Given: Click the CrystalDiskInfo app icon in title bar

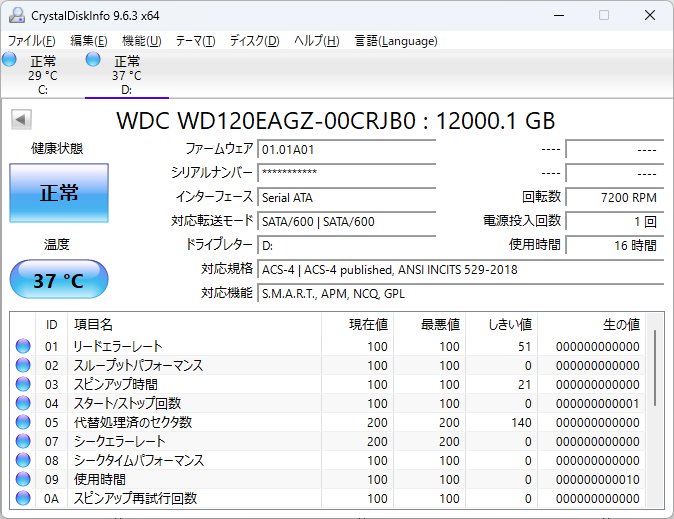Looking at the screenshot, I should [16, 15].
